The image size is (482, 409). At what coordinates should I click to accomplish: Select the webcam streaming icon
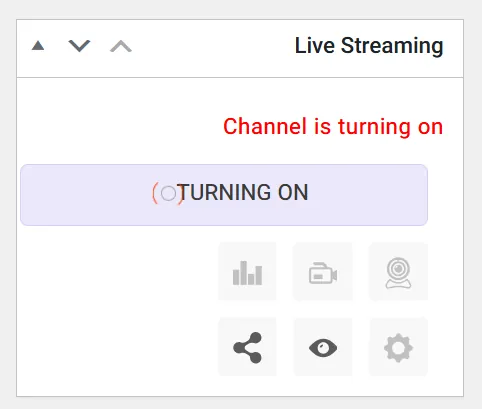398,272
